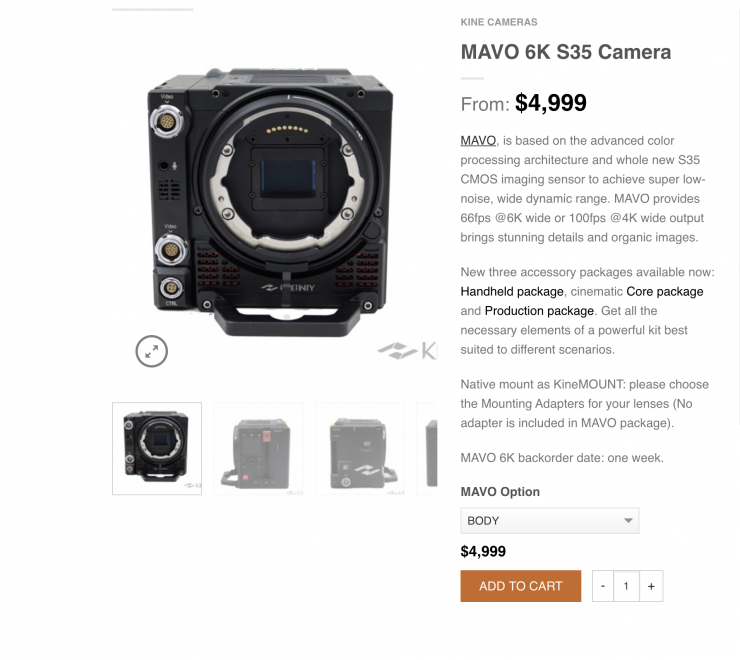This screenshot has width=740, height=660.
Task: Click the Kinefinity watermark logo on image
Action: [407, 351]
